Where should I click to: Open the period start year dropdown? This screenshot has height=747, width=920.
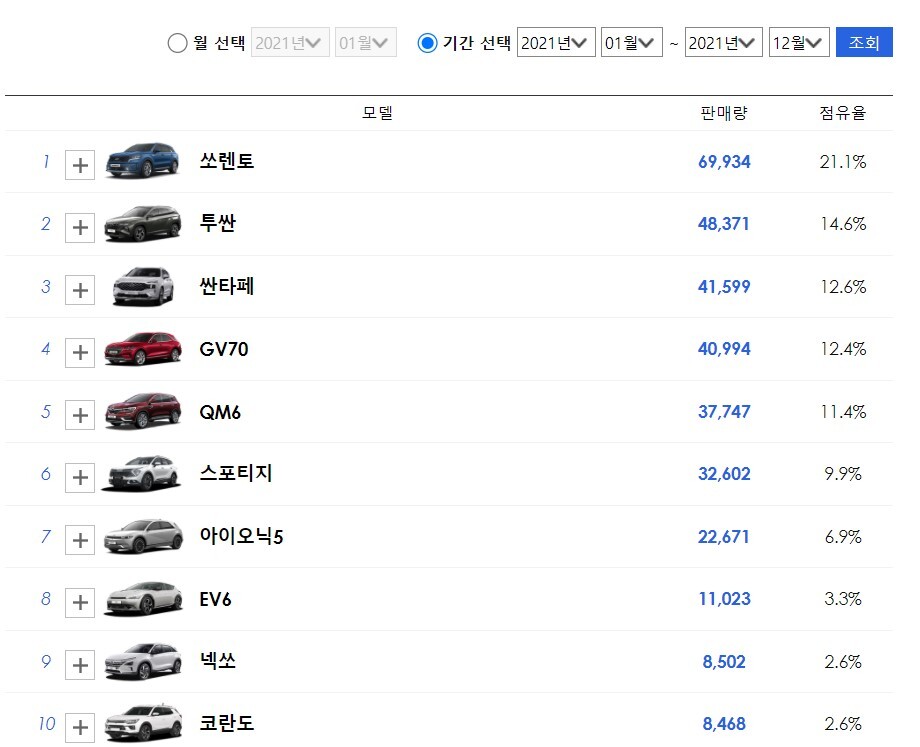(x=556, y=42)
